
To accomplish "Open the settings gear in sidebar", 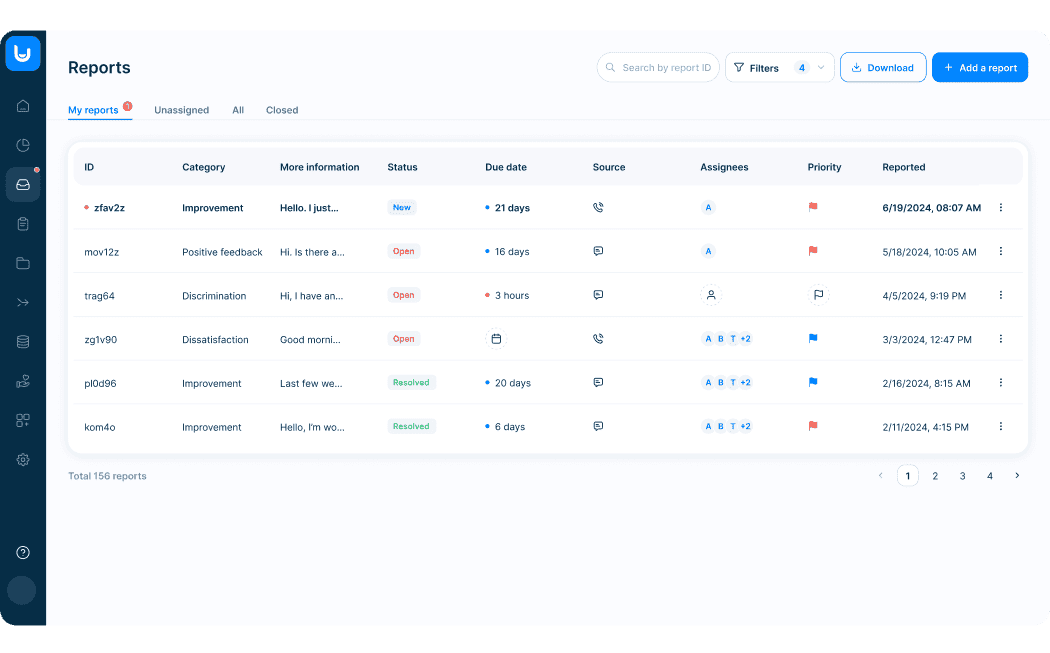I will click(23, 460).
